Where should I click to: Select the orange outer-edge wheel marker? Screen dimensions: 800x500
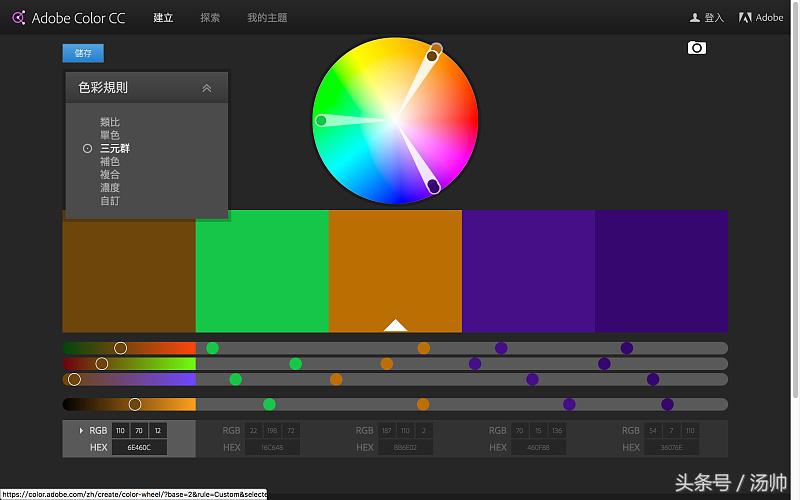[436, 48]
